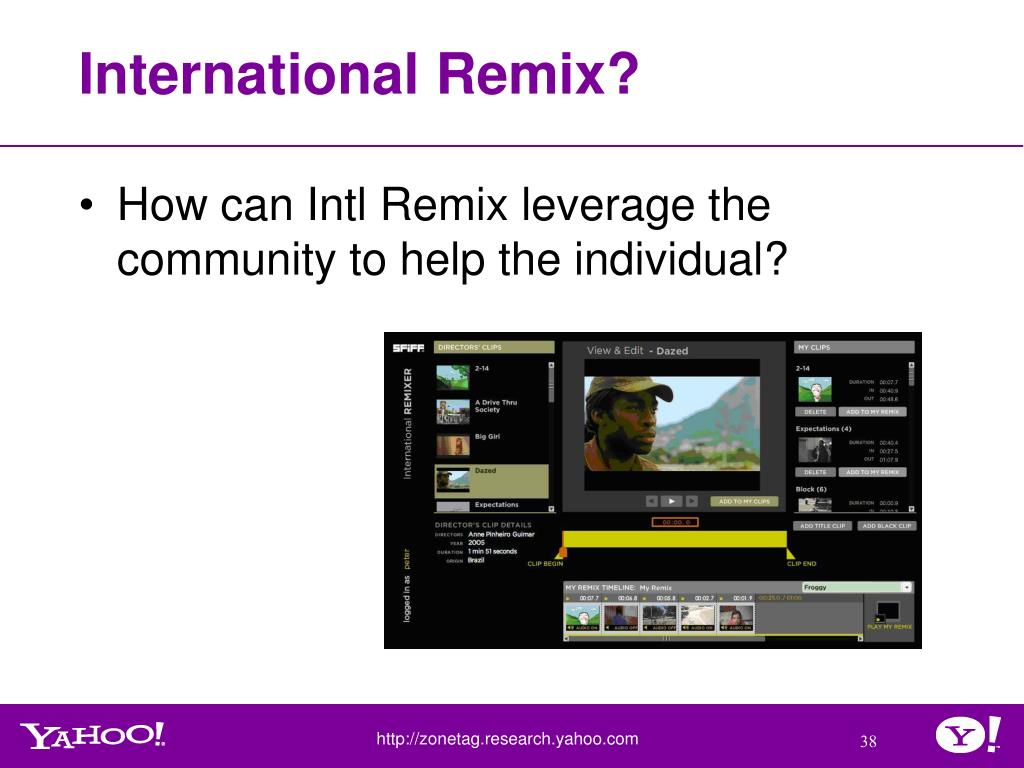Add the 2-14 clip to my remix
This screenshot has height=768, width=1024.
(872, 412)
